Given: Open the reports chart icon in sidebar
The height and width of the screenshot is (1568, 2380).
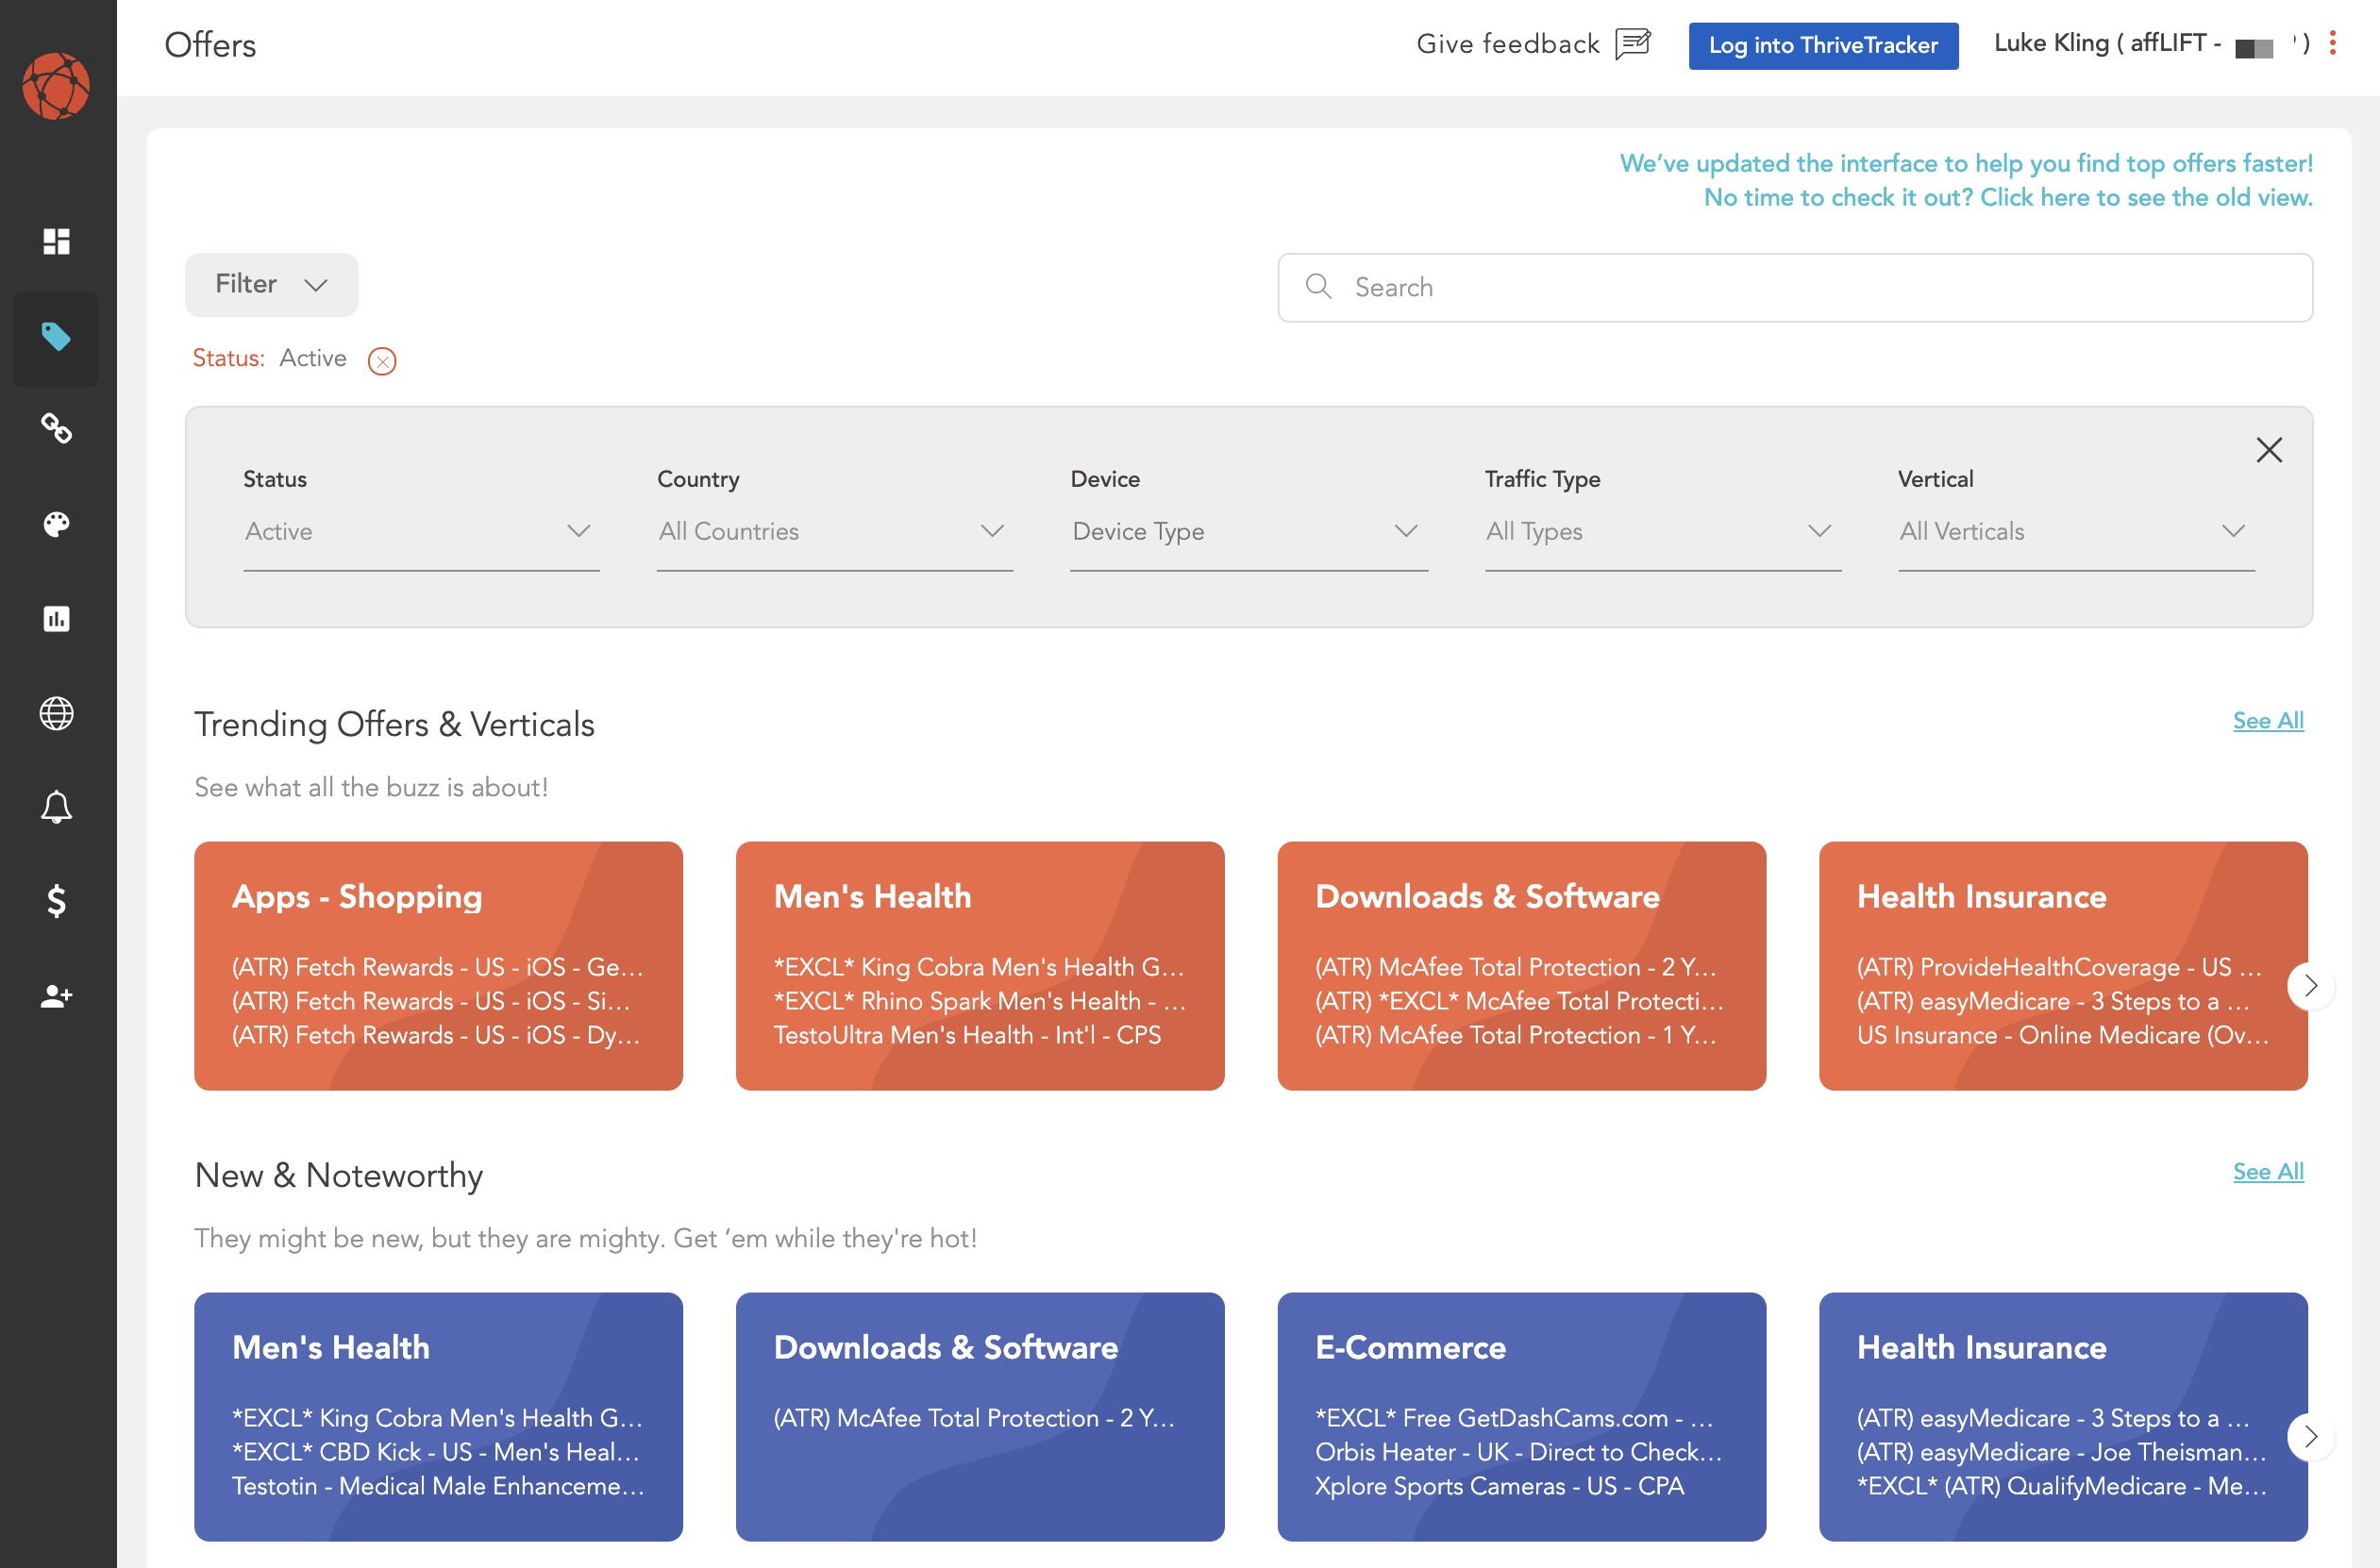Looking at the screenshot, I should click(x=56, y=619).
